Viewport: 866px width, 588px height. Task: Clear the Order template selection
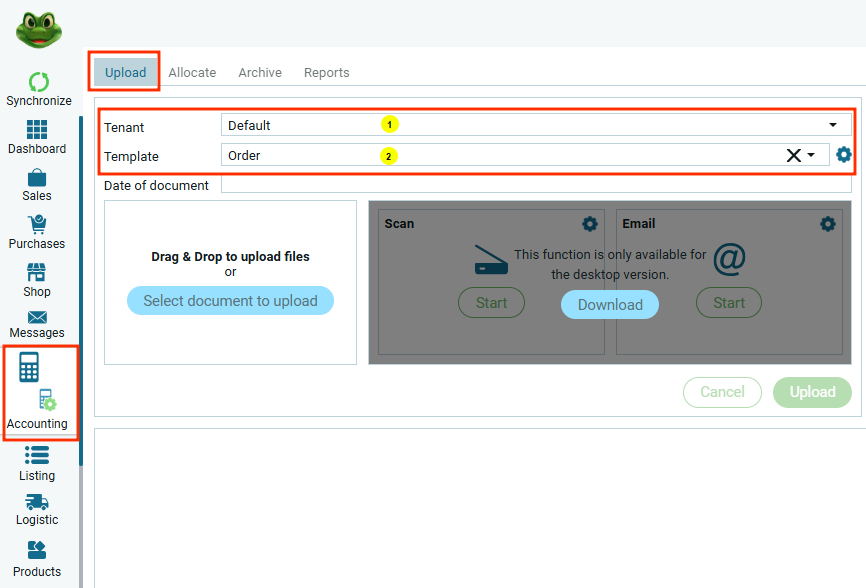point(793,155)
